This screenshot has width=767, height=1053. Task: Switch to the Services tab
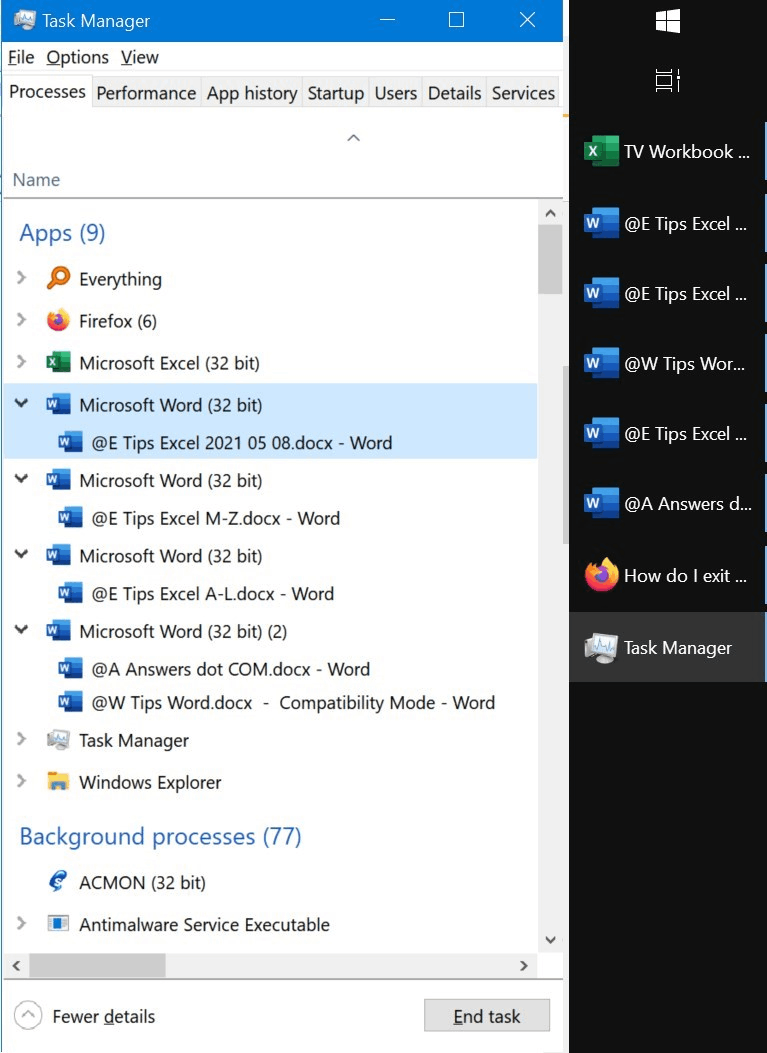pyautogui.click(x=523, y=93)
